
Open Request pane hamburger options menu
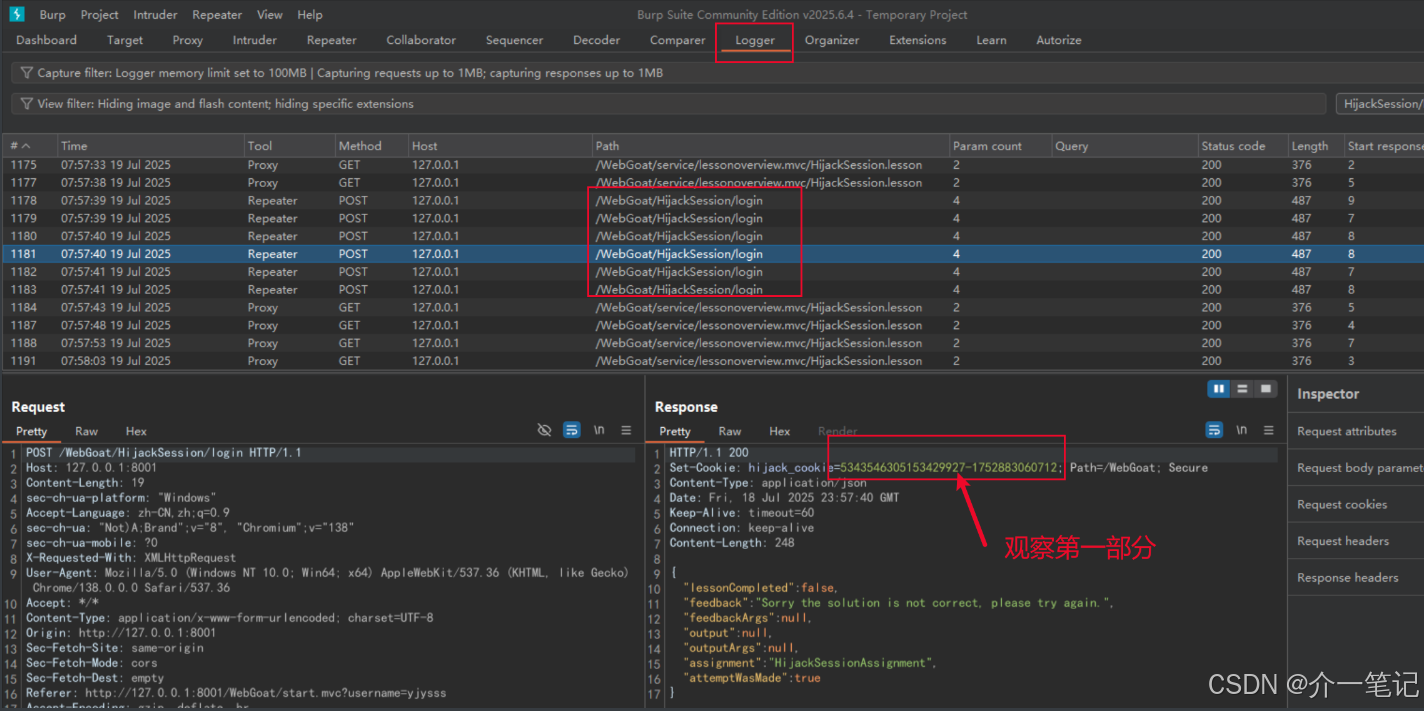(x=626, y=430)
